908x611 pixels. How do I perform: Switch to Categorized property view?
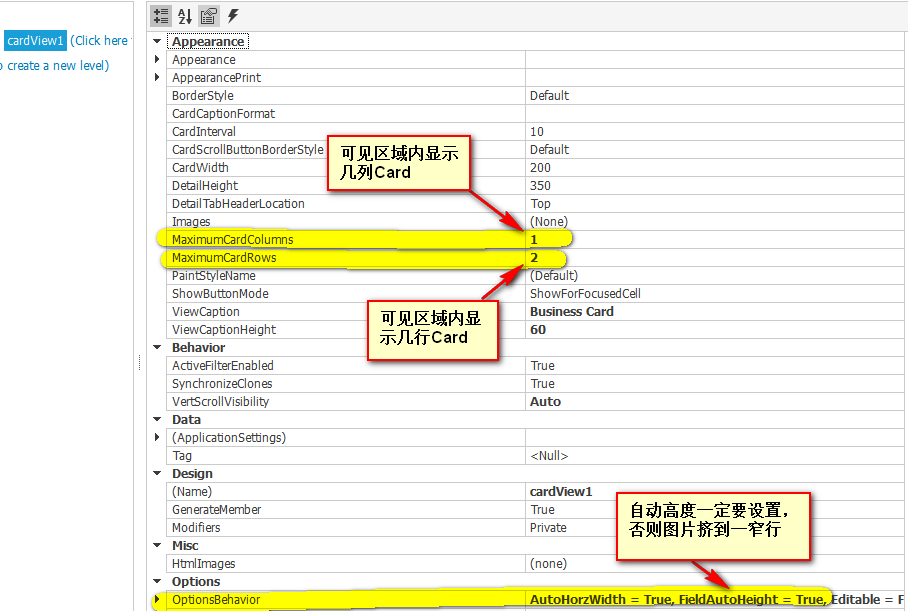click(161, 16)
